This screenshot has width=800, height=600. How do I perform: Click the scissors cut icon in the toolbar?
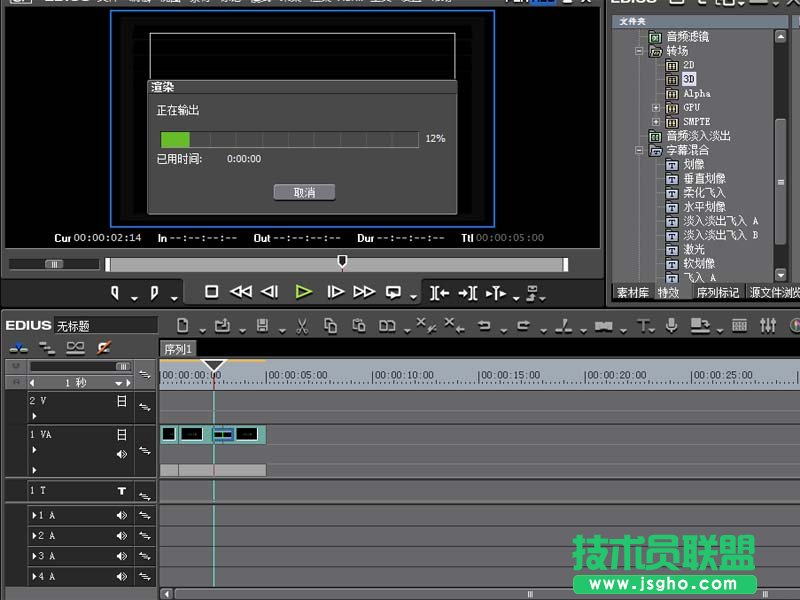click(302, 325)
